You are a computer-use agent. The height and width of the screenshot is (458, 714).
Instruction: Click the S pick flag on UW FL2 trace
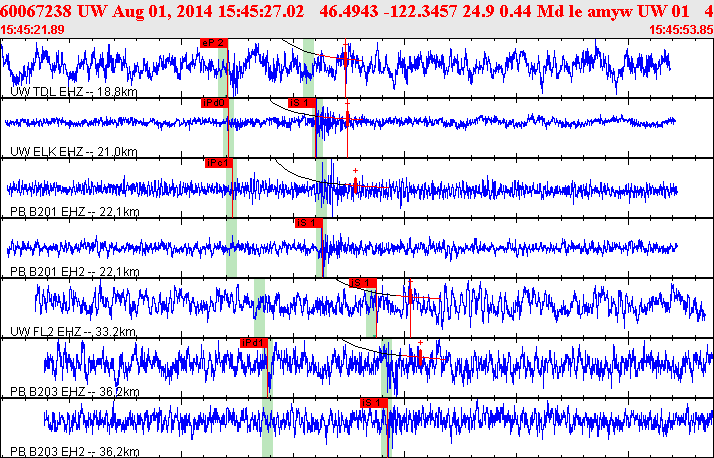[362, 282]
